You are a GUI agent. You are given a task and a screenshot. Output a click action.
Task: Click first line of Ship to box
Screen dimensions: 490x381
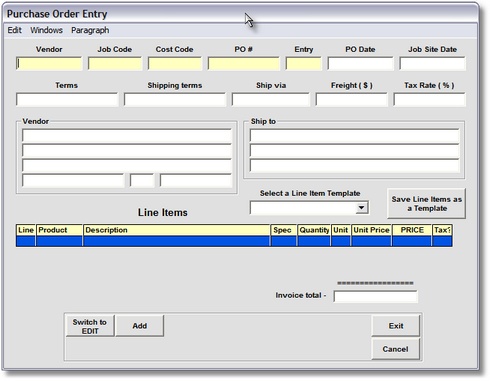(354, 136)
